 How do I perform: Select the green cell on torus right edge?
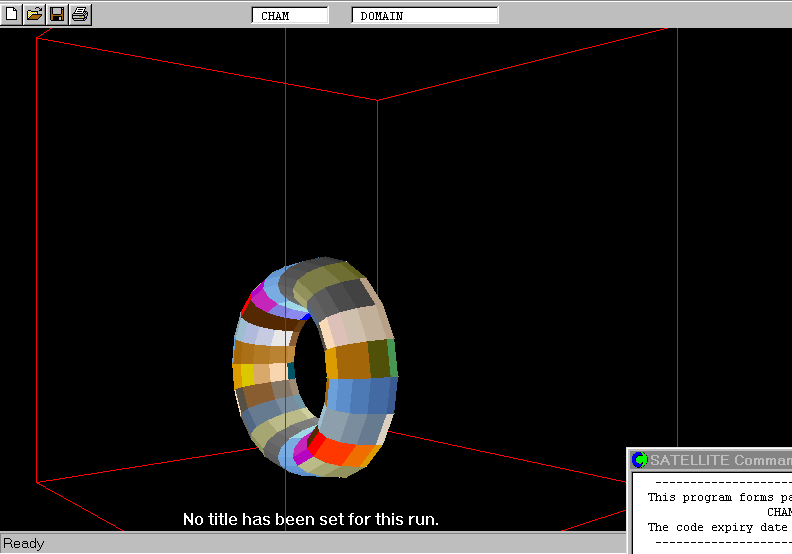pos(392,357)
